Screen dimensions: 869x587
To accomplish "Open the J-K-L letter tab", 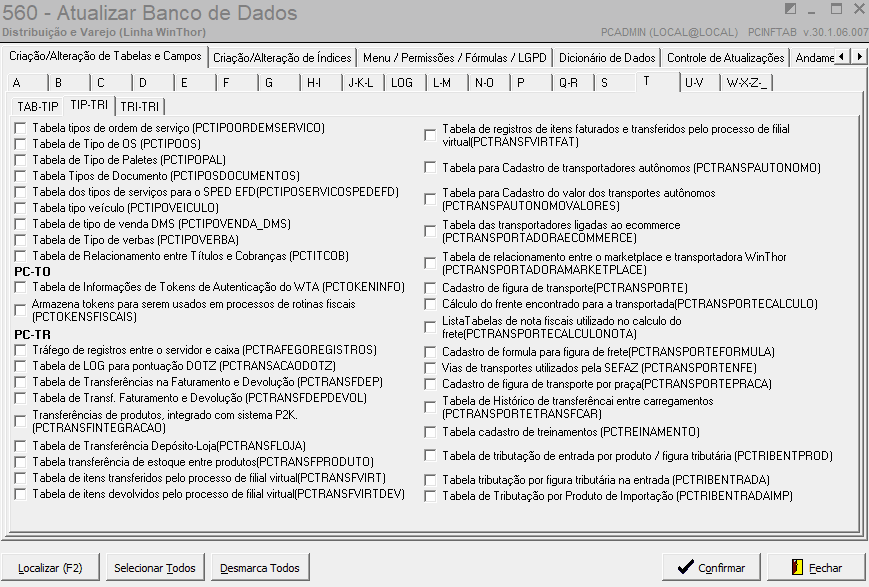I will click(x=363, y=83).
